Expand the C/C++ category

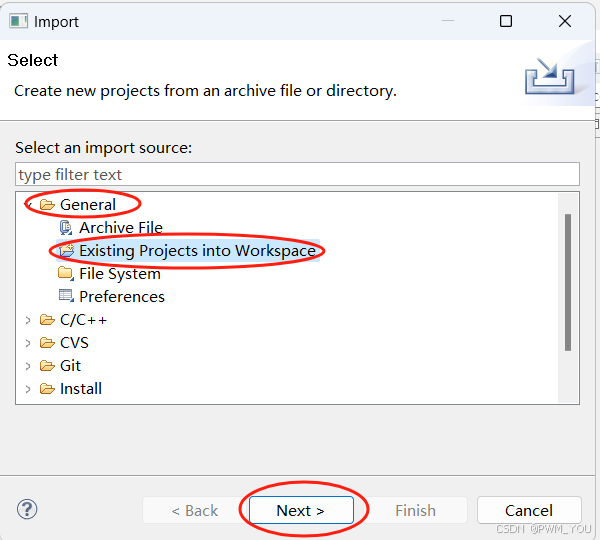[28, 320]
